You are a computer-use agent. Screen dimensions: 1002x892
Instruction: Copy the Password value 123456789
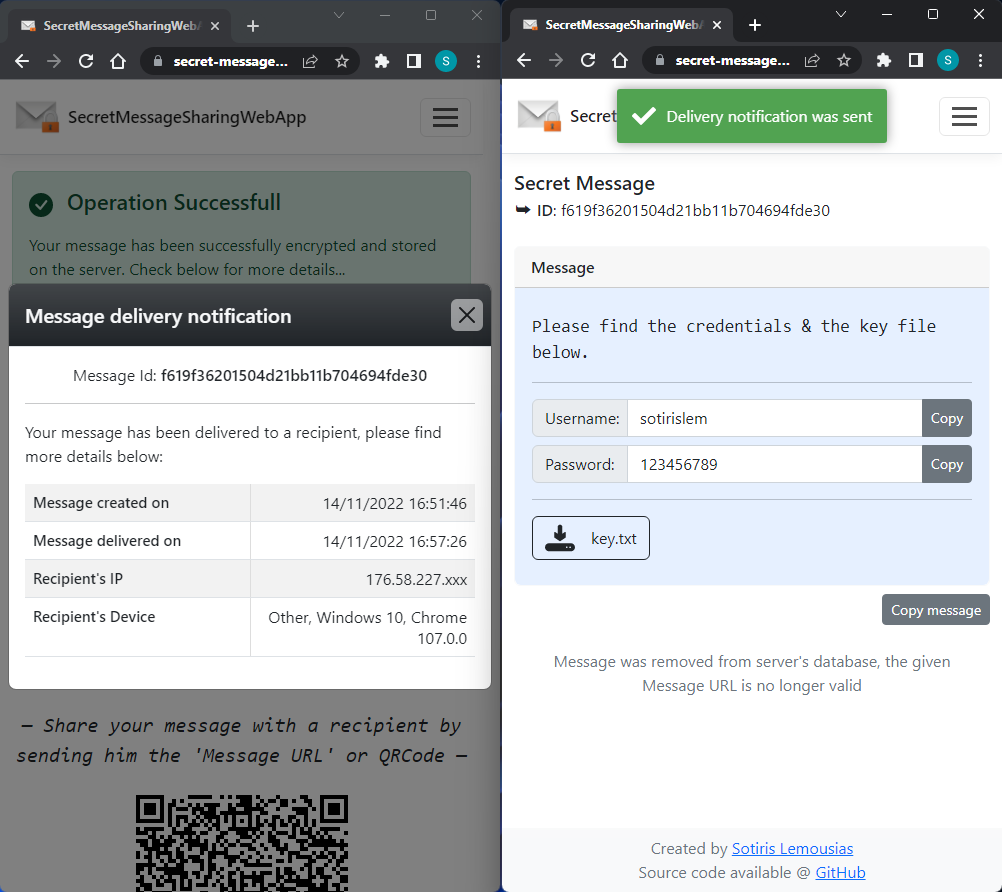point(946,465)
